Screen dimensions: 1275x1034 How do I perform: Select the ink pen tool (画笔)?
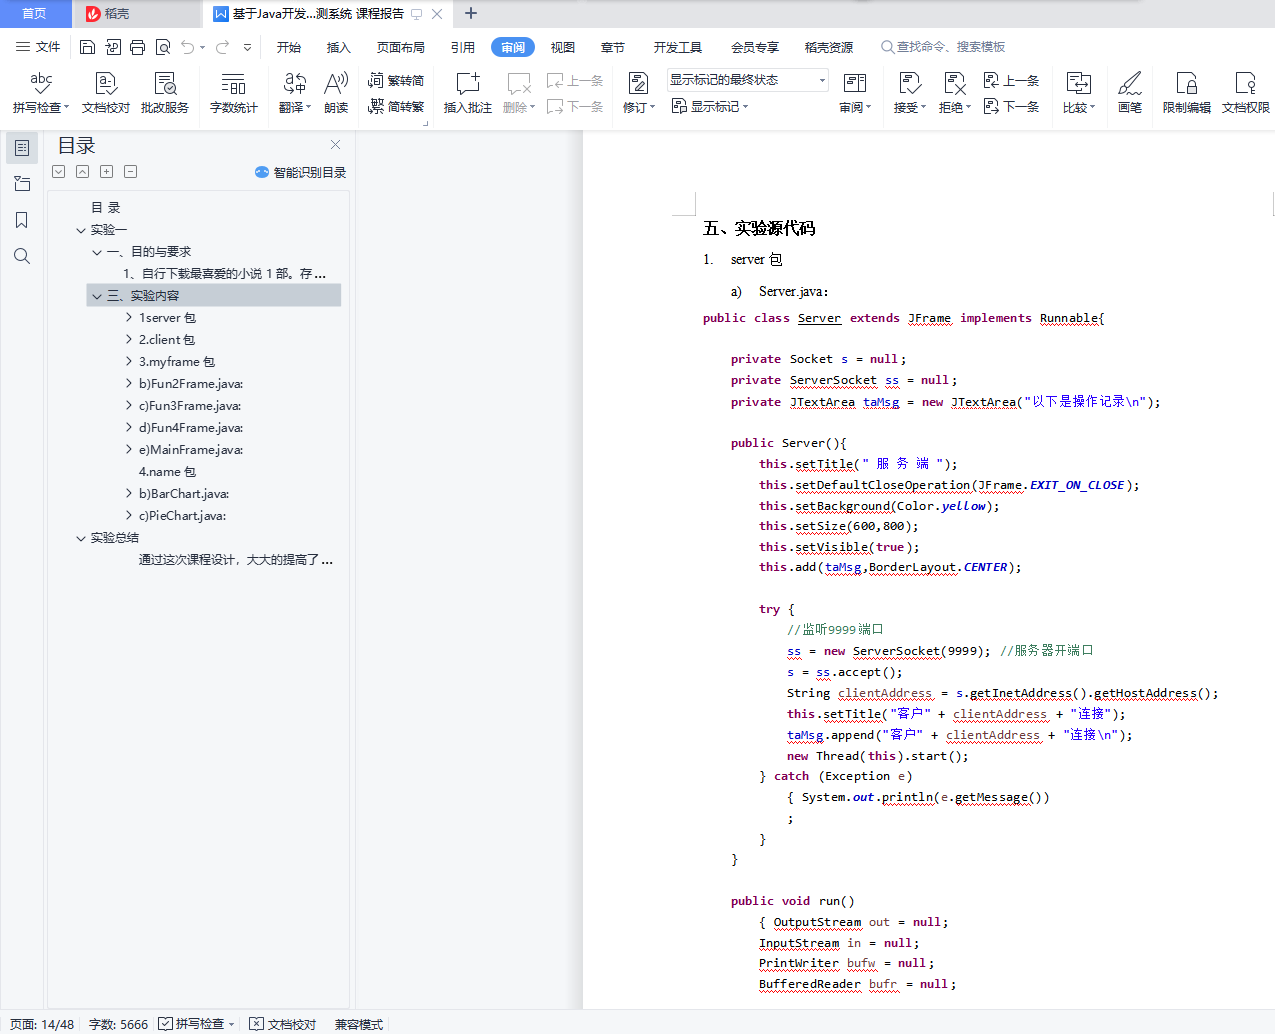click(x=1130, y=92)
